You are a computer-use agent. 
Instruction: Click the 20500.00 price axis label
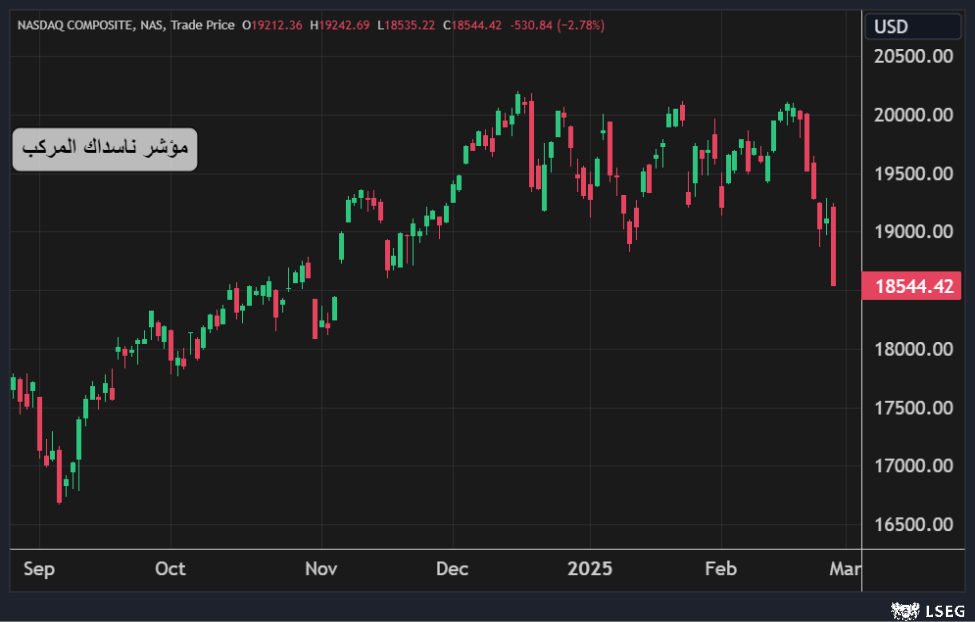pos(914,57)
